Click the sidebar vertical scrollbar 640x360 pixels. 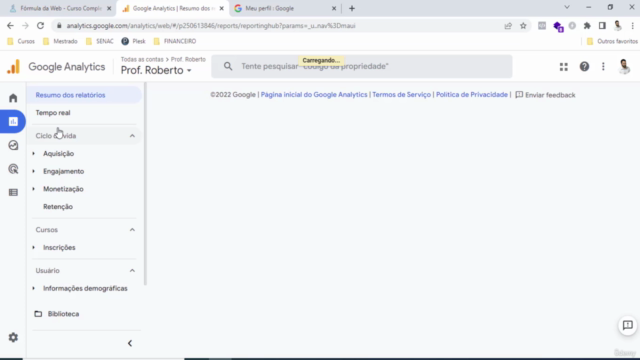[145, 184]
